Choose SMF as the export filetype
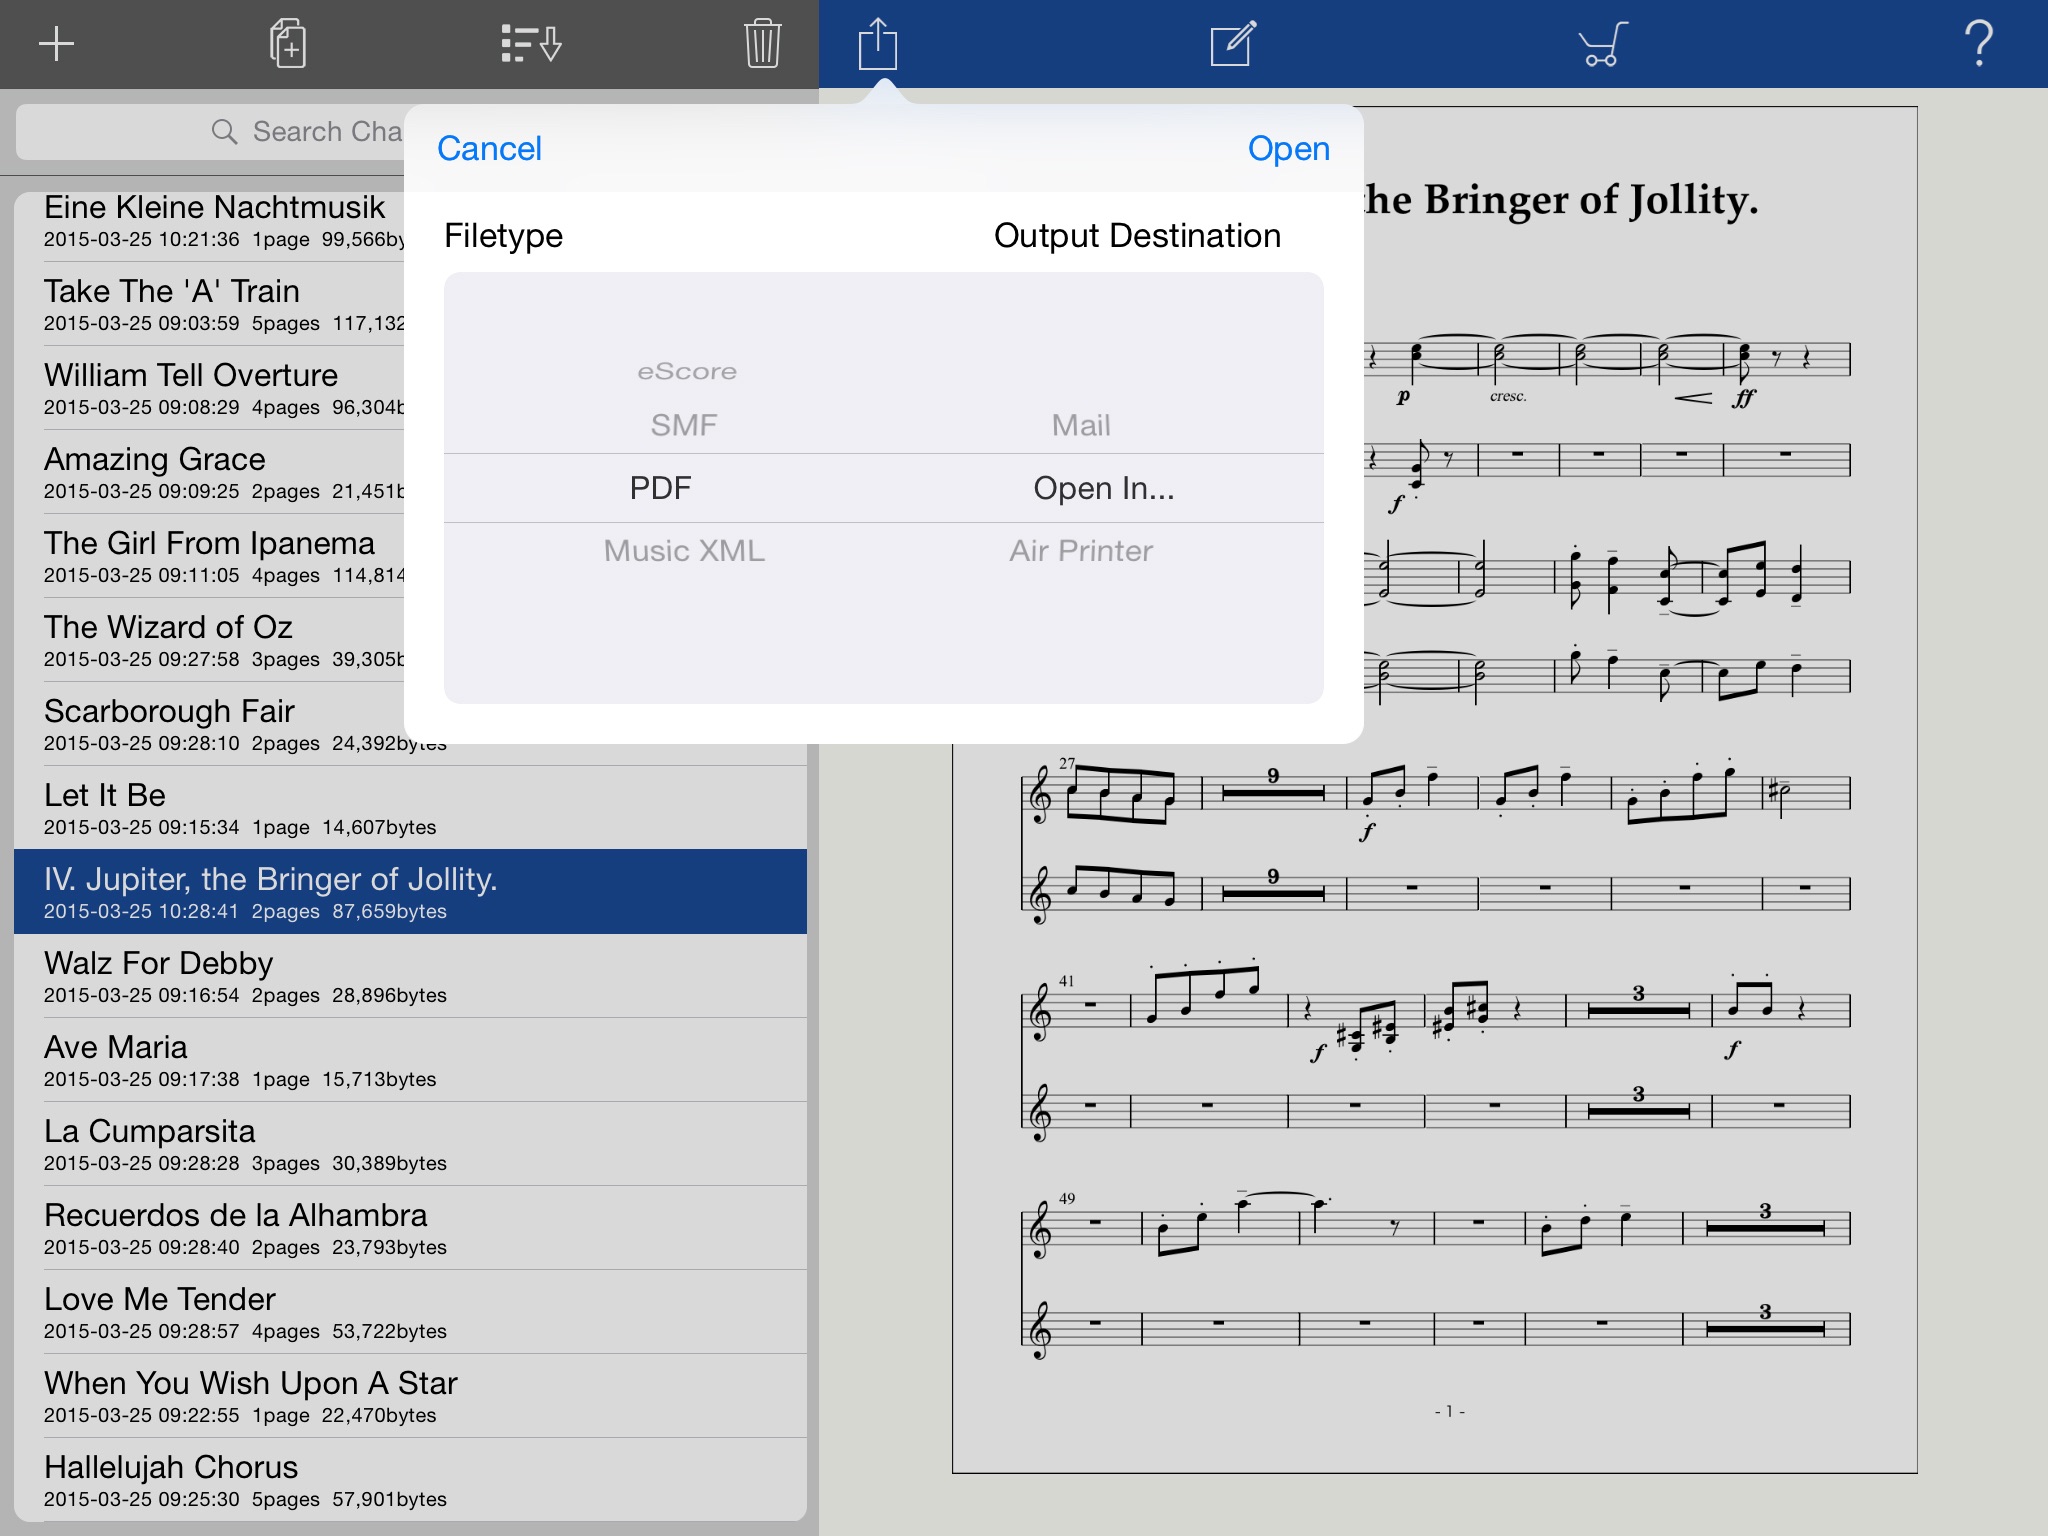Viewport: 2048px width, 1536px height. tap(684, 423)
